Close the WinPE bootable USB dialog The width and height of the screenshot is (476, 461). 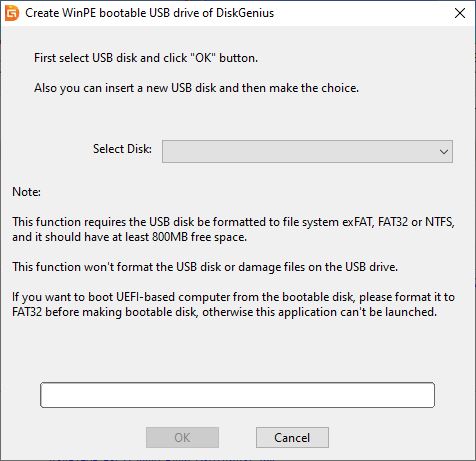point(460,13)
